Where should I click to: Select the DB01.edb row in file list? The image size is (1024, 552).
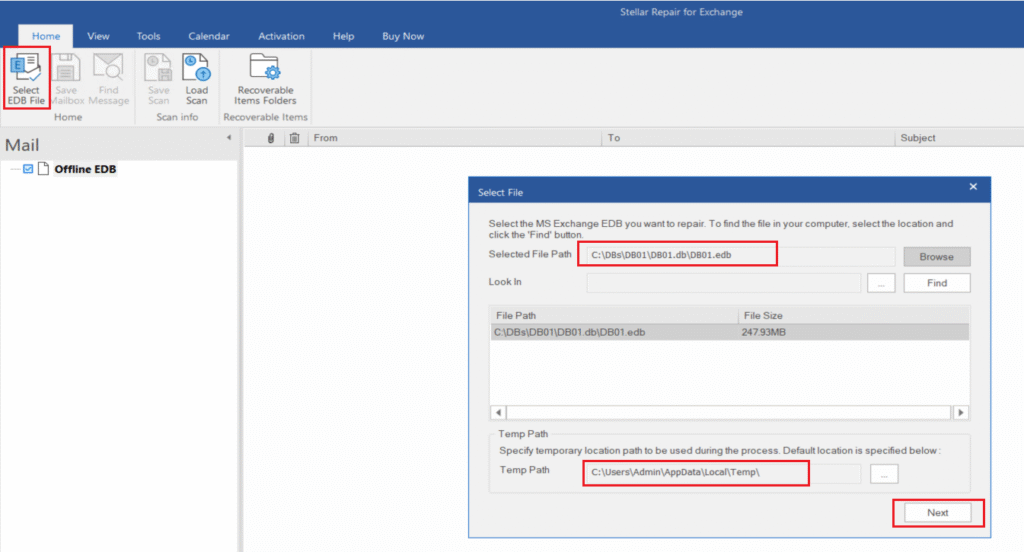(x=729, y=333)
